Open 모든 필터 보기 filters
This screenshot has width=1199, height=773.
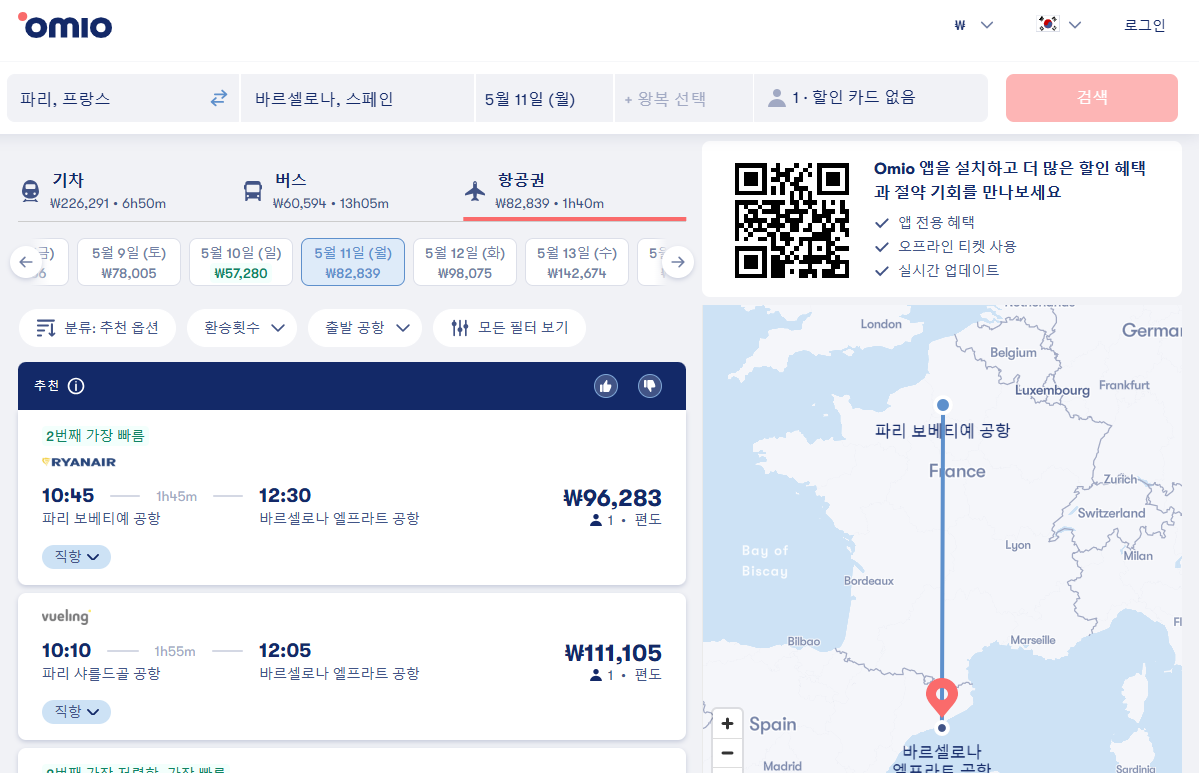click(509, 328)
